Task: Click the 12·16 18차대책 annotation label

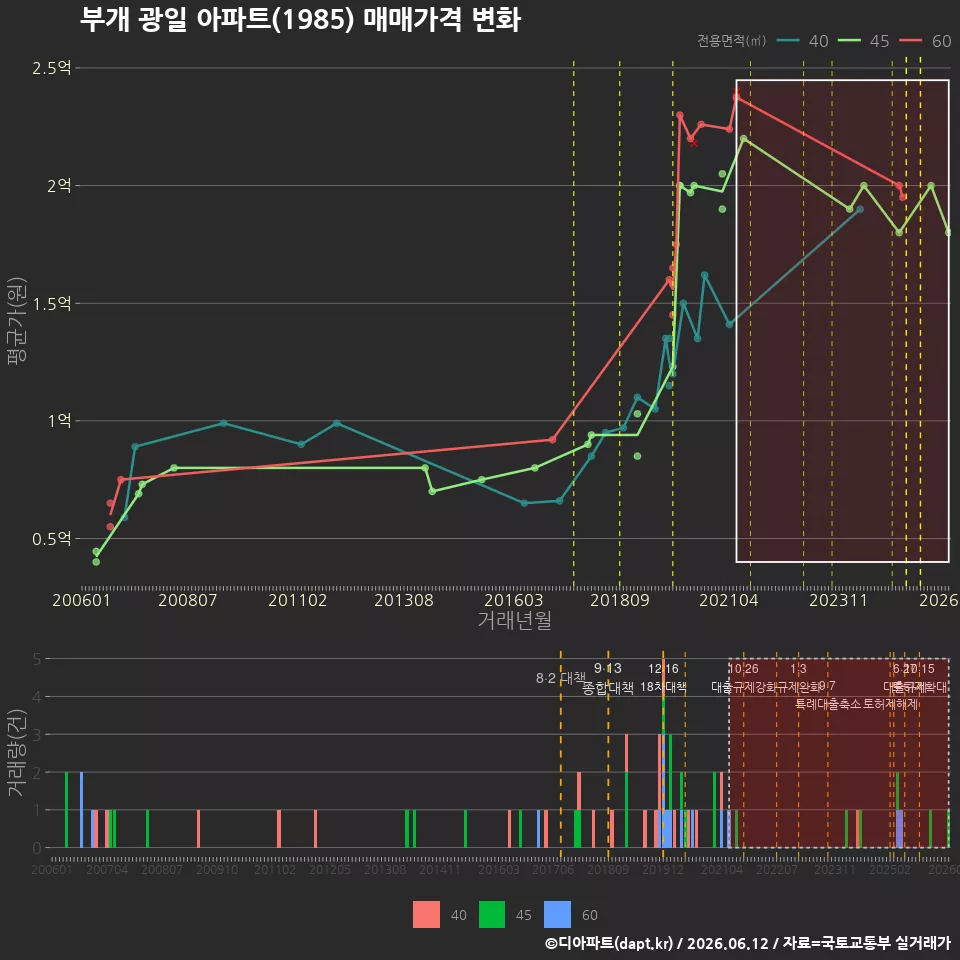Action: (663, 678)
